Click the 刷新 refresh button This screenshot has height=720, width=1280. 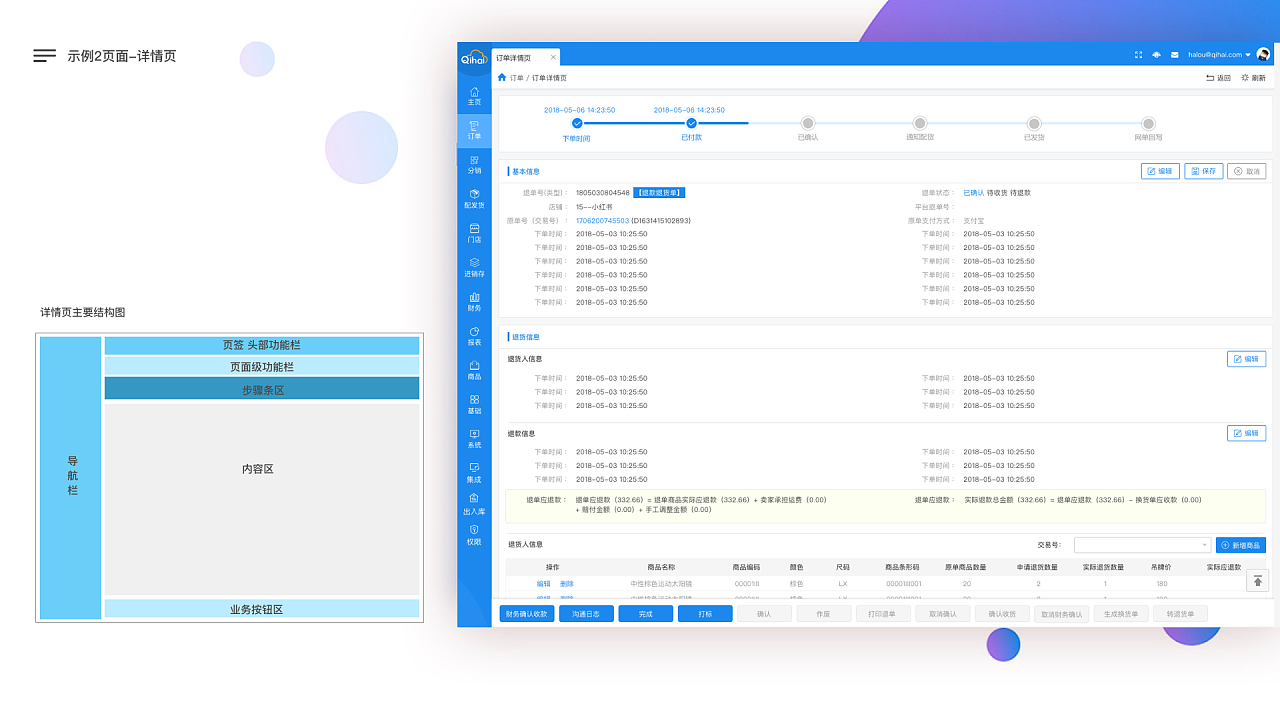(1253, 78)
